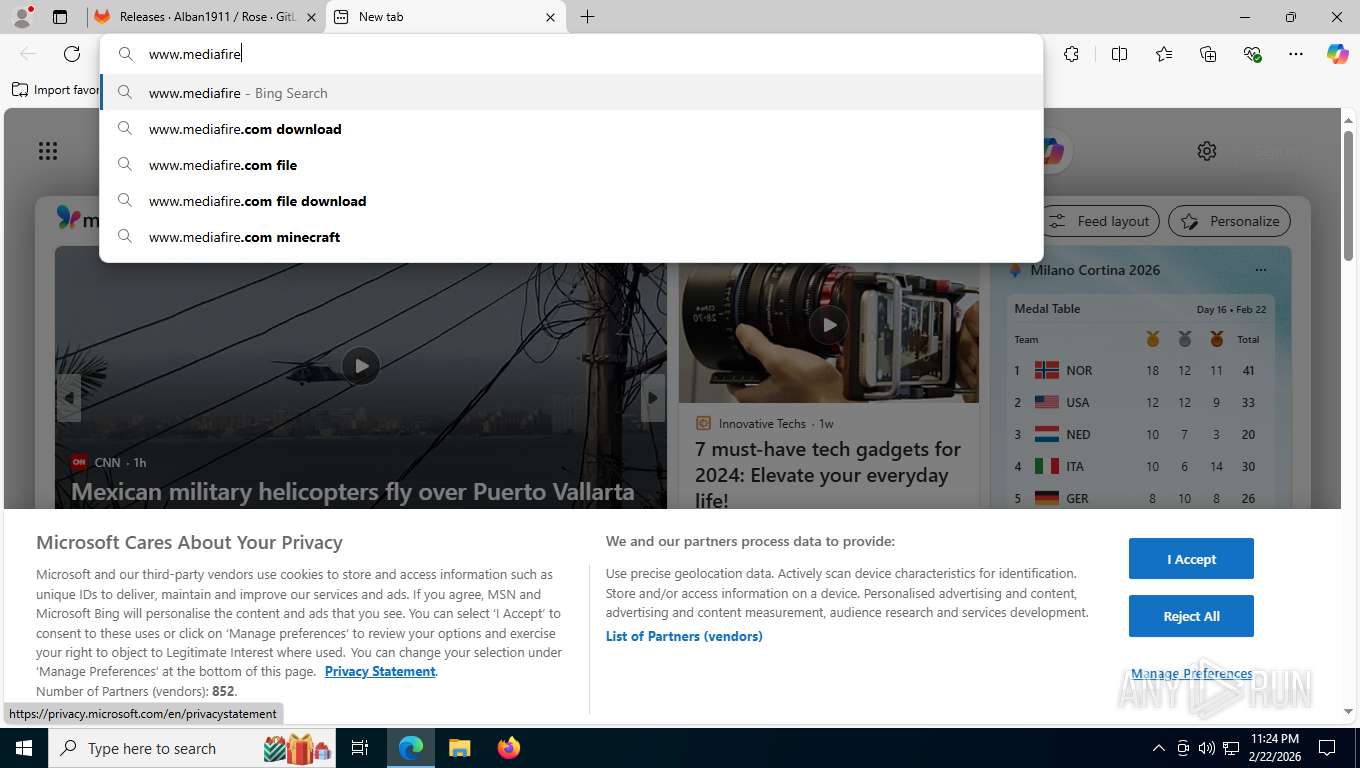1360x768 pixels.
Task: Open Browser essentials heart icon
Action: point(1252,54)
